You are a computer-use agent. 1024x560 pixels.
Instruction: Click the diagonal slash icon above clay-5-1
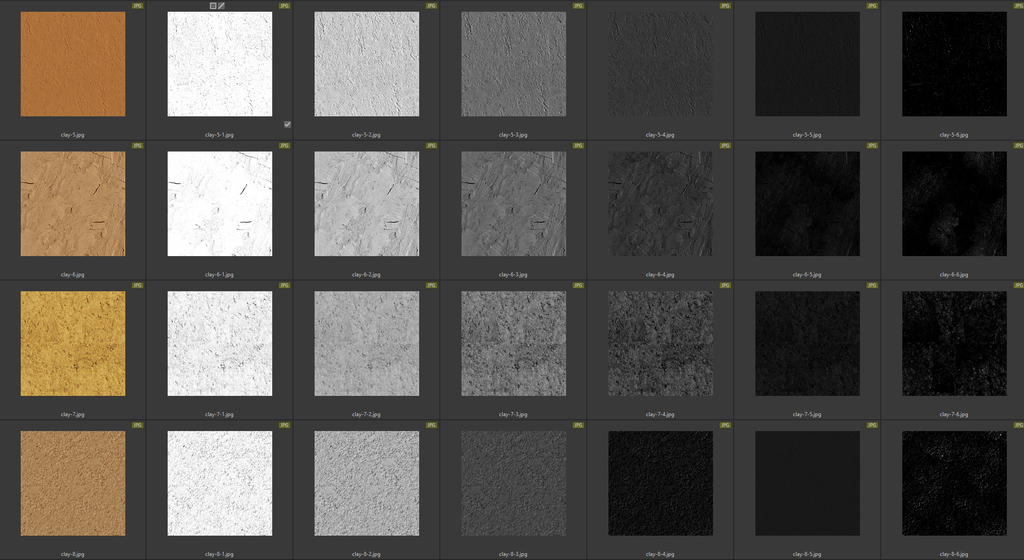click(x=222, y=6)
